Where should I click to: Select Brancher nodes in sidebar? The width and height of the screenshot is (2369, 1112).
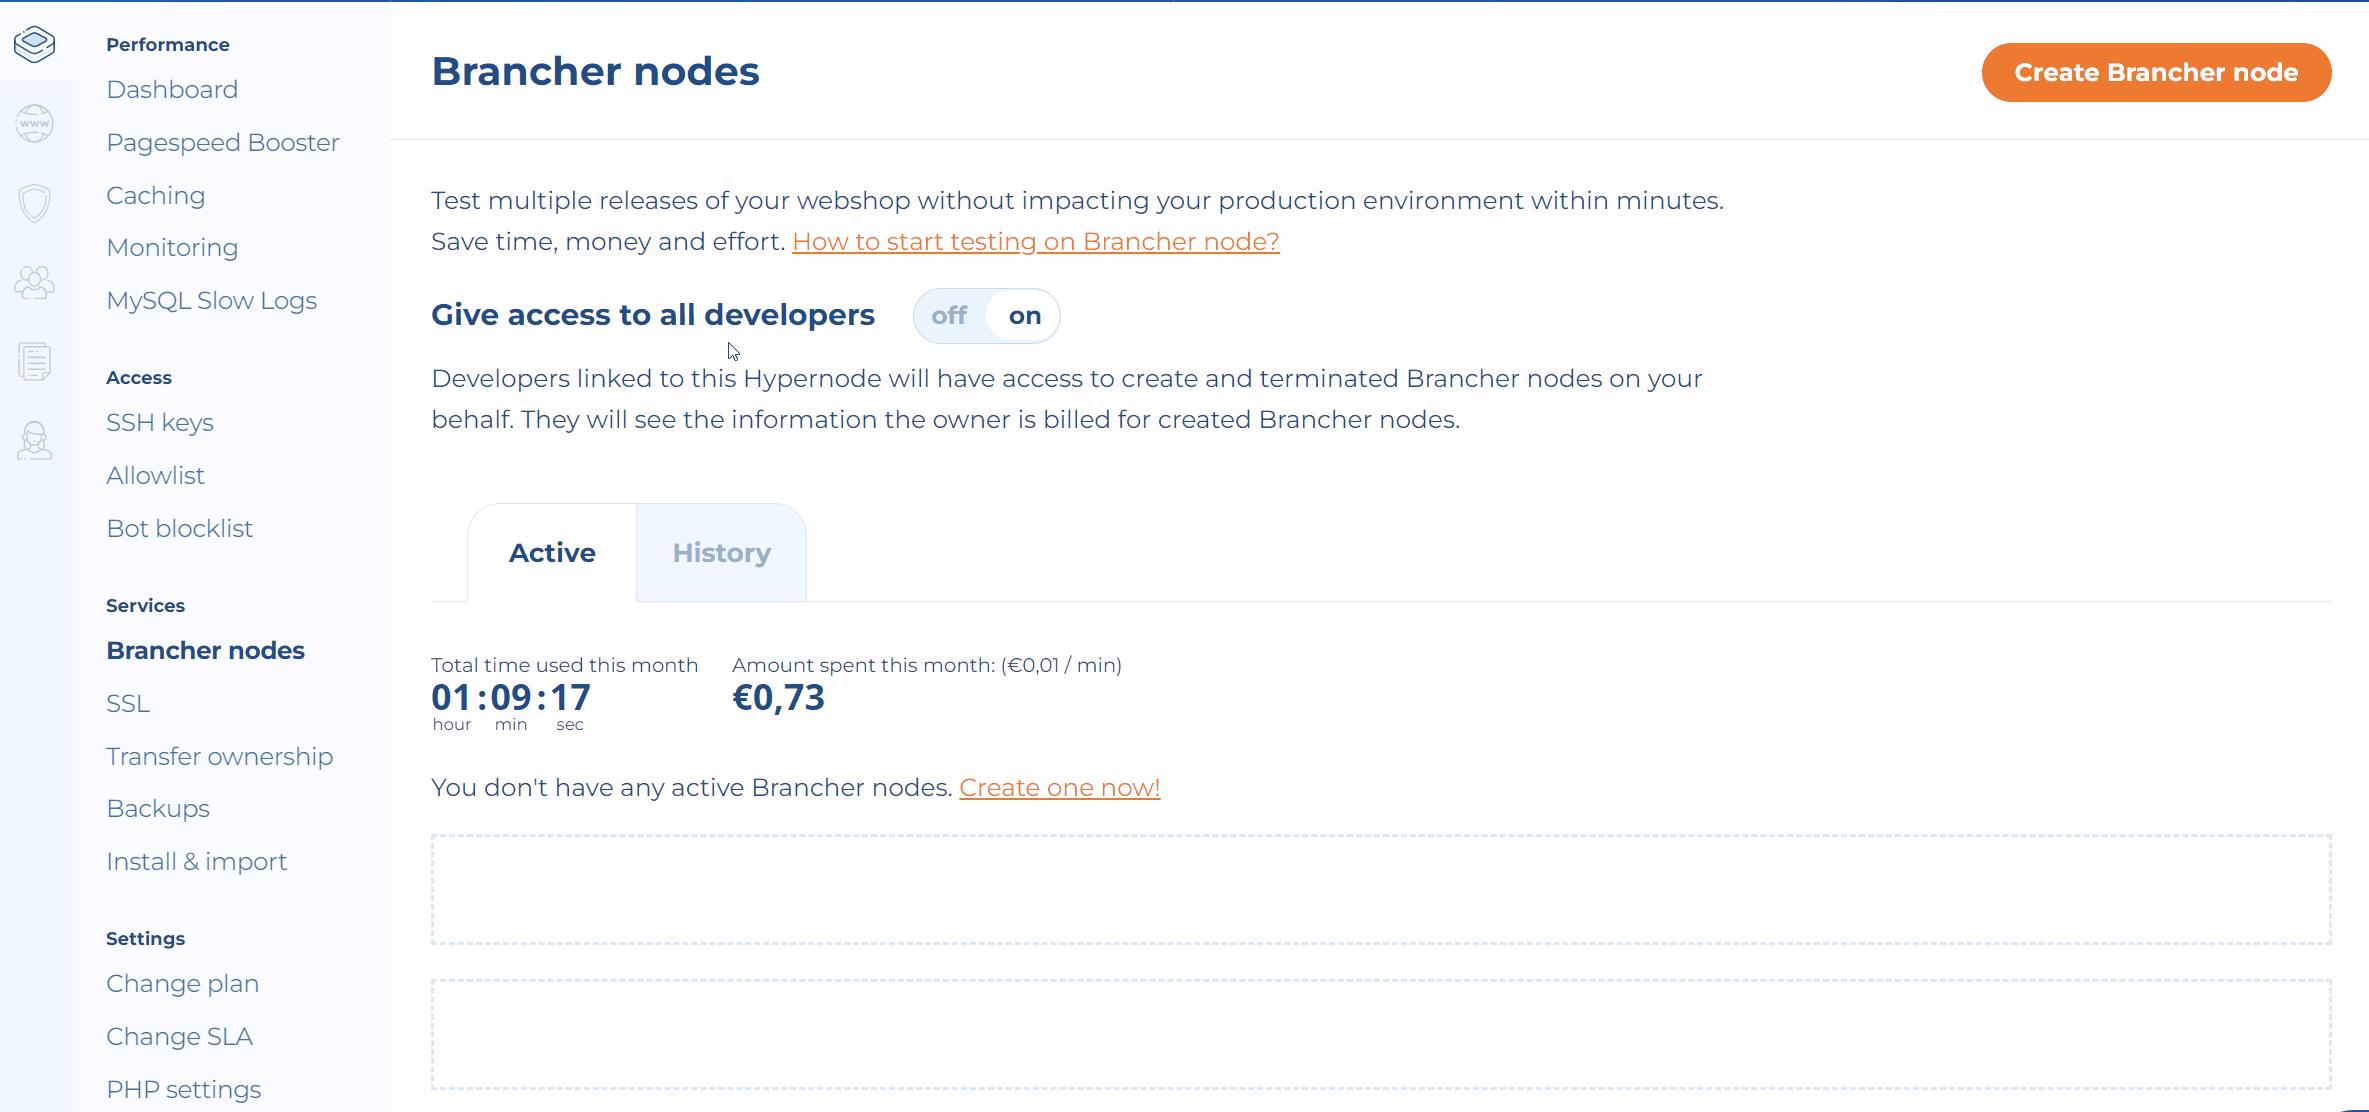[206, 651]
